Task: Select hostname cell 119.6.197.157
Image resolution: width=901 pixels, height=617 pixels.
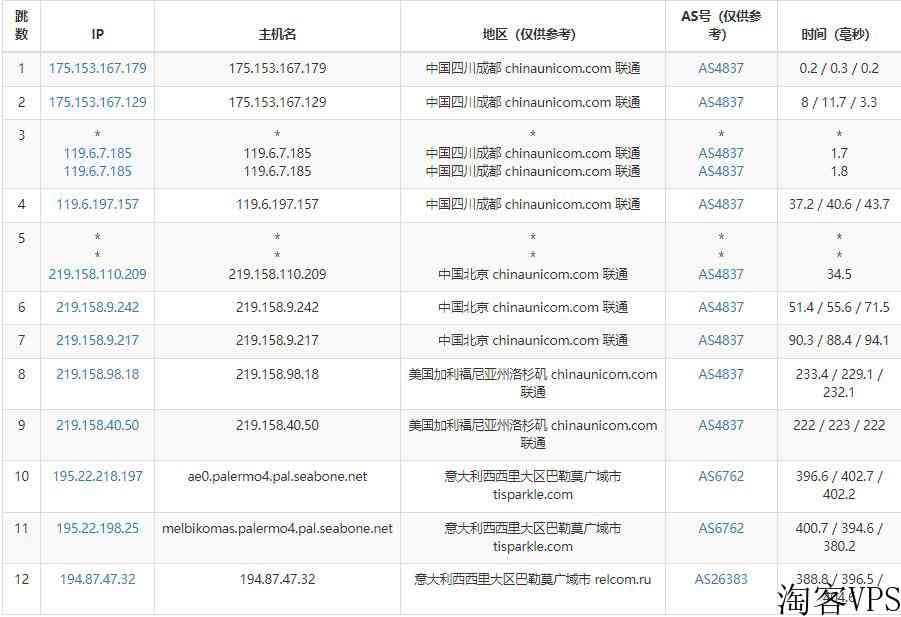Action: (x=277, y=204)
